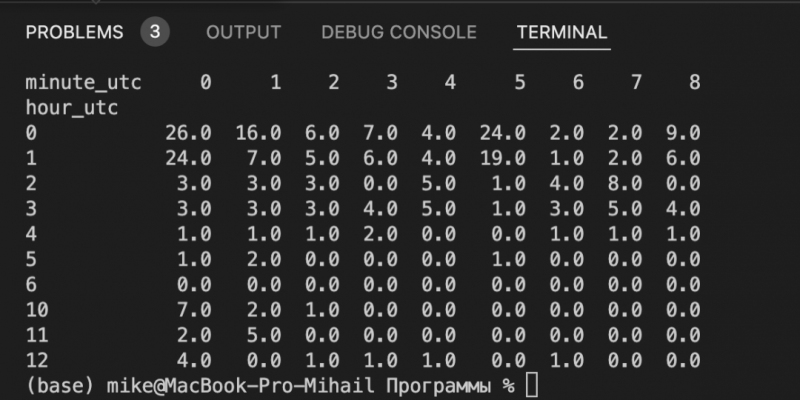Switch to the OUTPUT tab
Screen dimensions: 800x400
click(243, 33)
